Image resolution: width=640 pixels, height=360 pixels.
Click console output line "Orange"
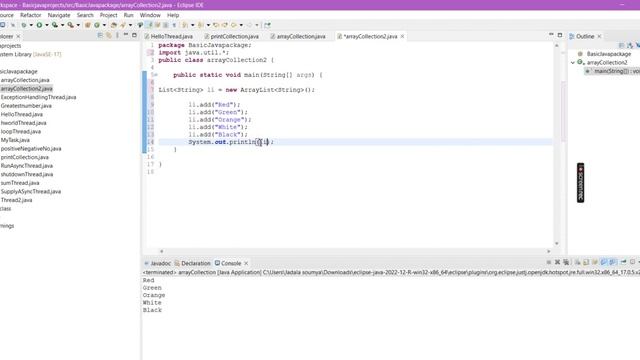(x=154, y=295)
